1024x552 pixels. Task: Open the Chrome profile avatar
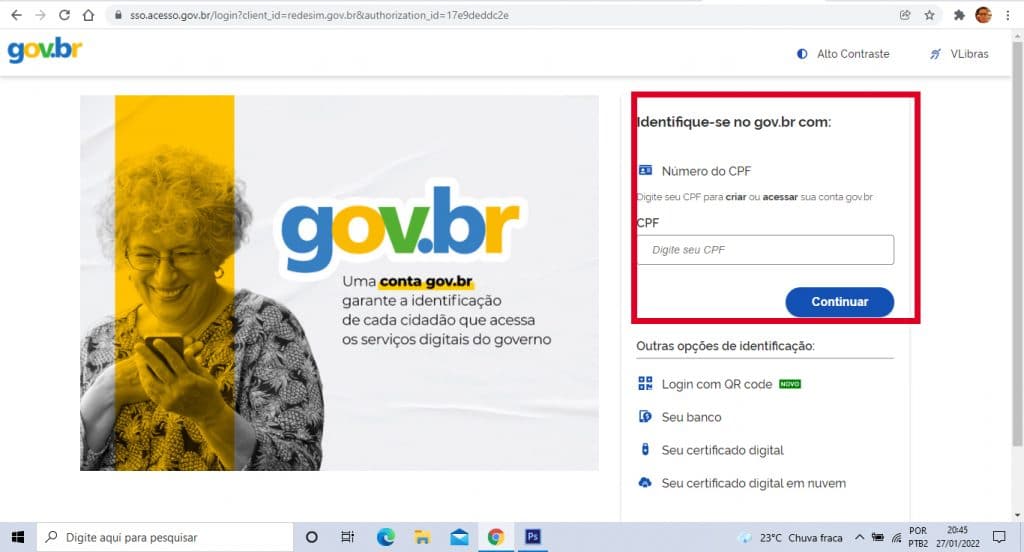coord(983,15)
